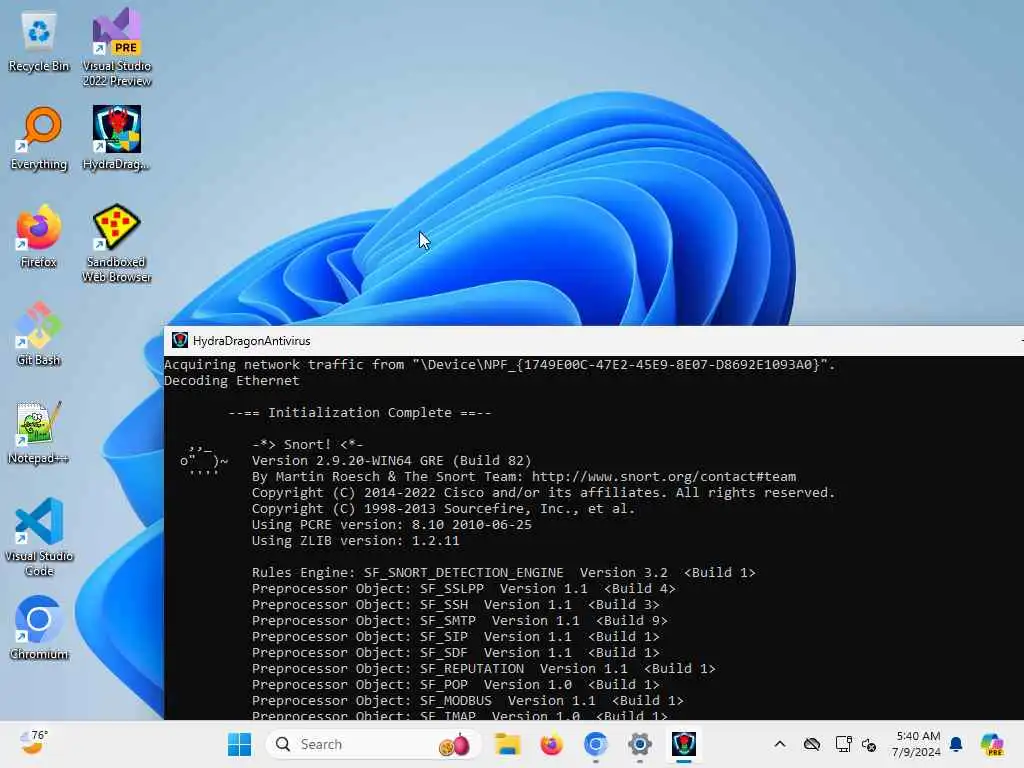Image resolution: width=1024 pixels, height=768 pixels.
Task: Click the search highlight fruit icon
Action: (x=455, y=744)
